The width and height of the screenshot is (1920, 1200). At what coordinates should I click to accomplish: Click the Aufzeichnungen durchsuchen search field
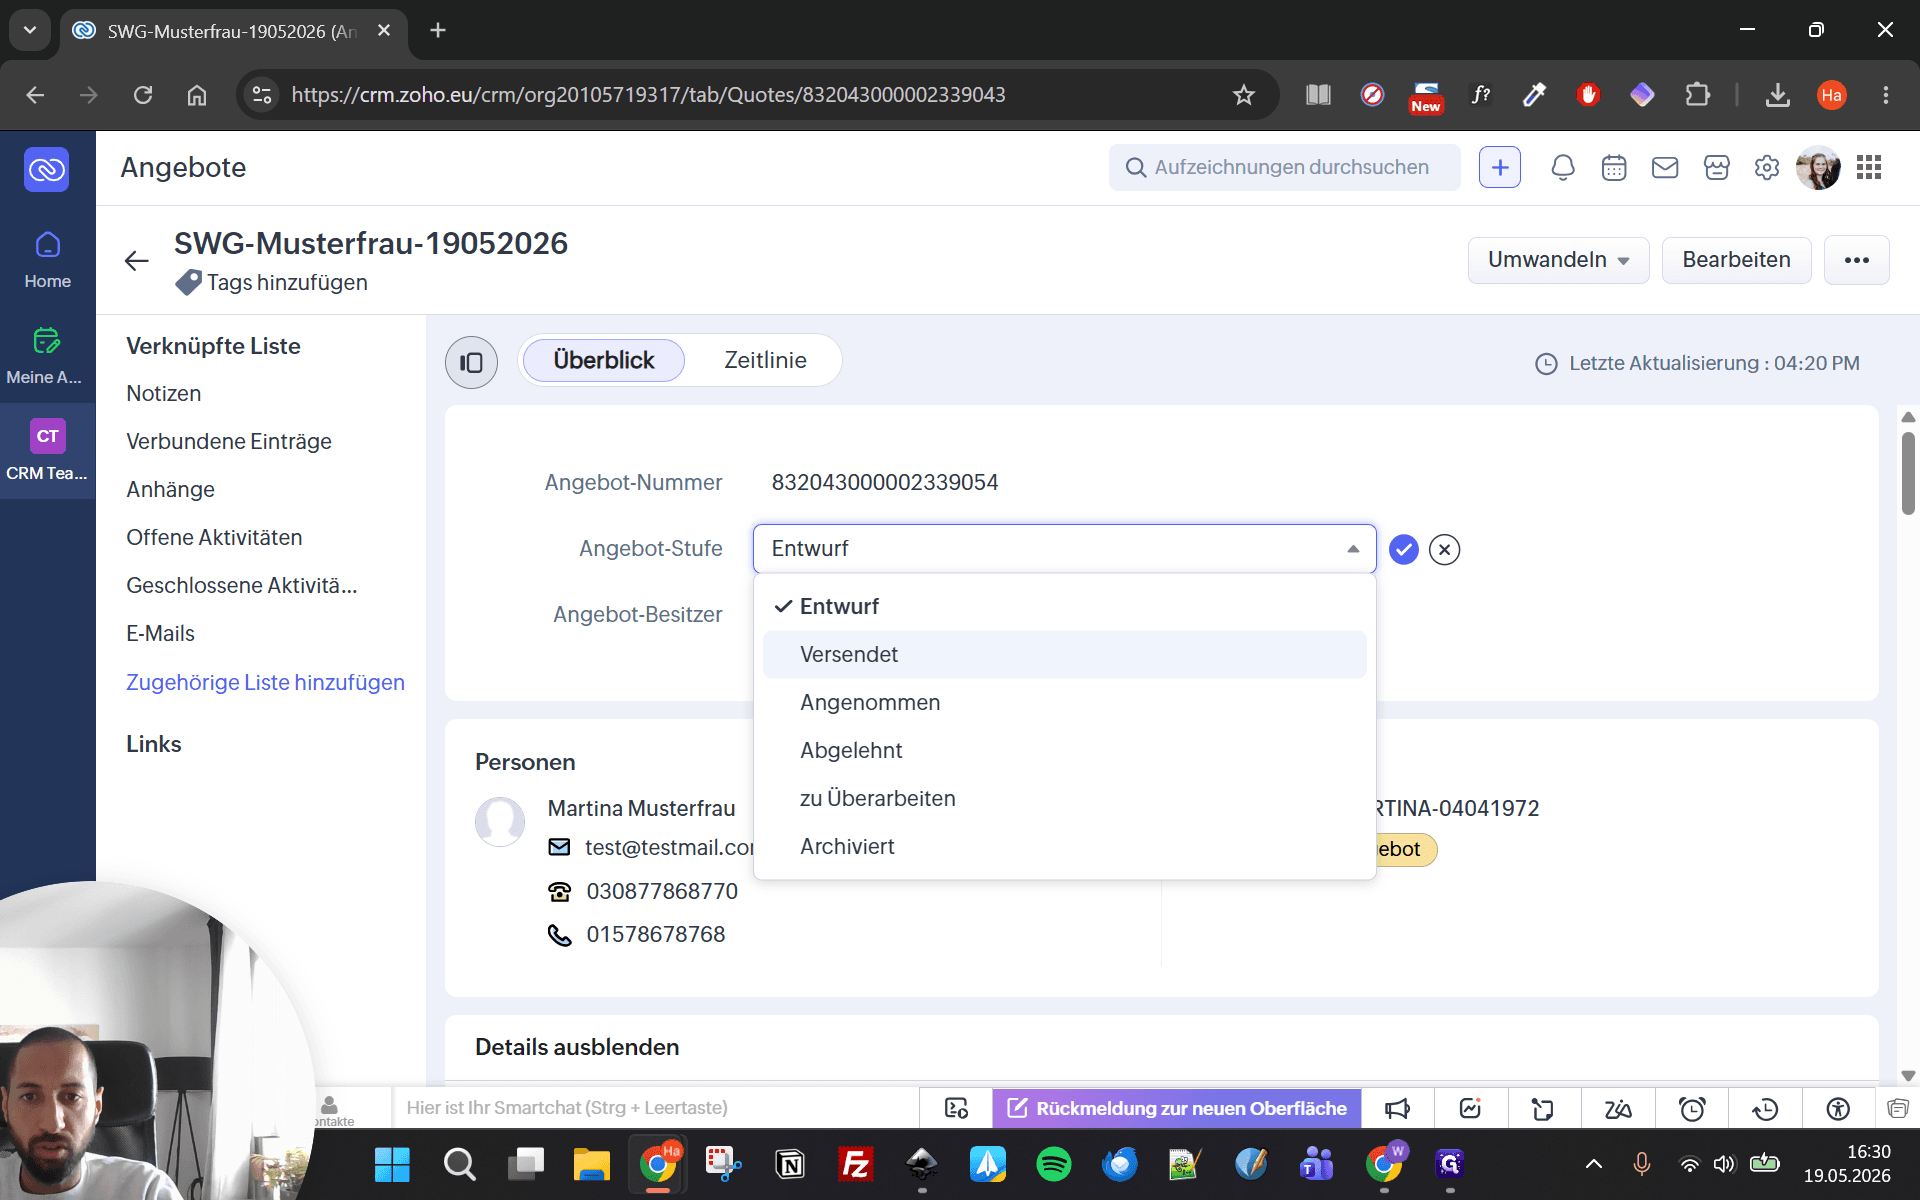tap(1284, 167)
